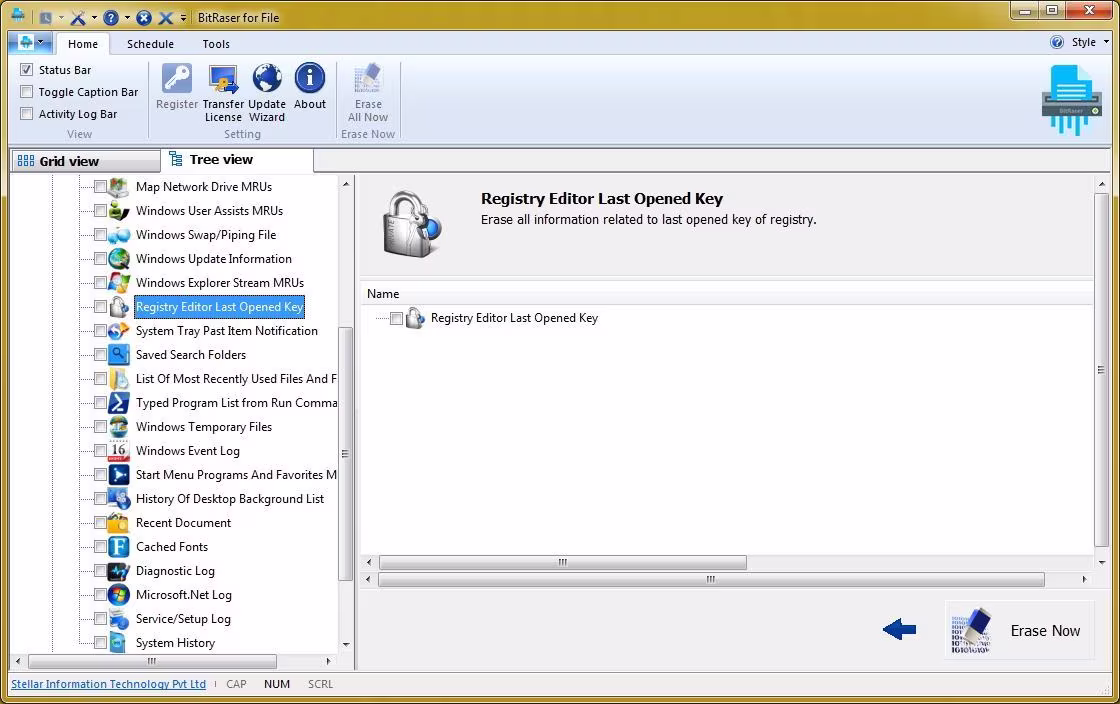Click the plain blue X quick-access icon

166,17
